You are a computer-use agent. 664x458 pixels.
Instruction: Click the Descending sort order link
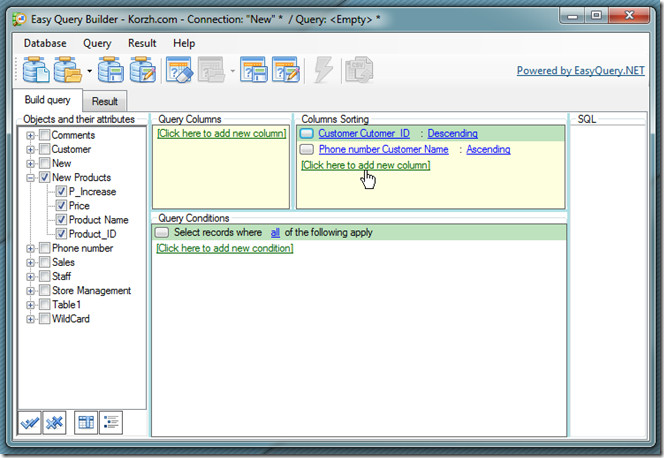[x=452, y=133]
